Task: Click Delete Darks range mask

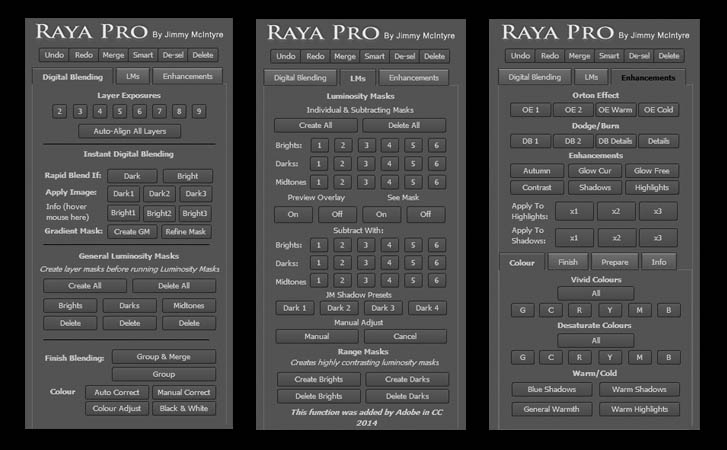Action: coord(408,396)
